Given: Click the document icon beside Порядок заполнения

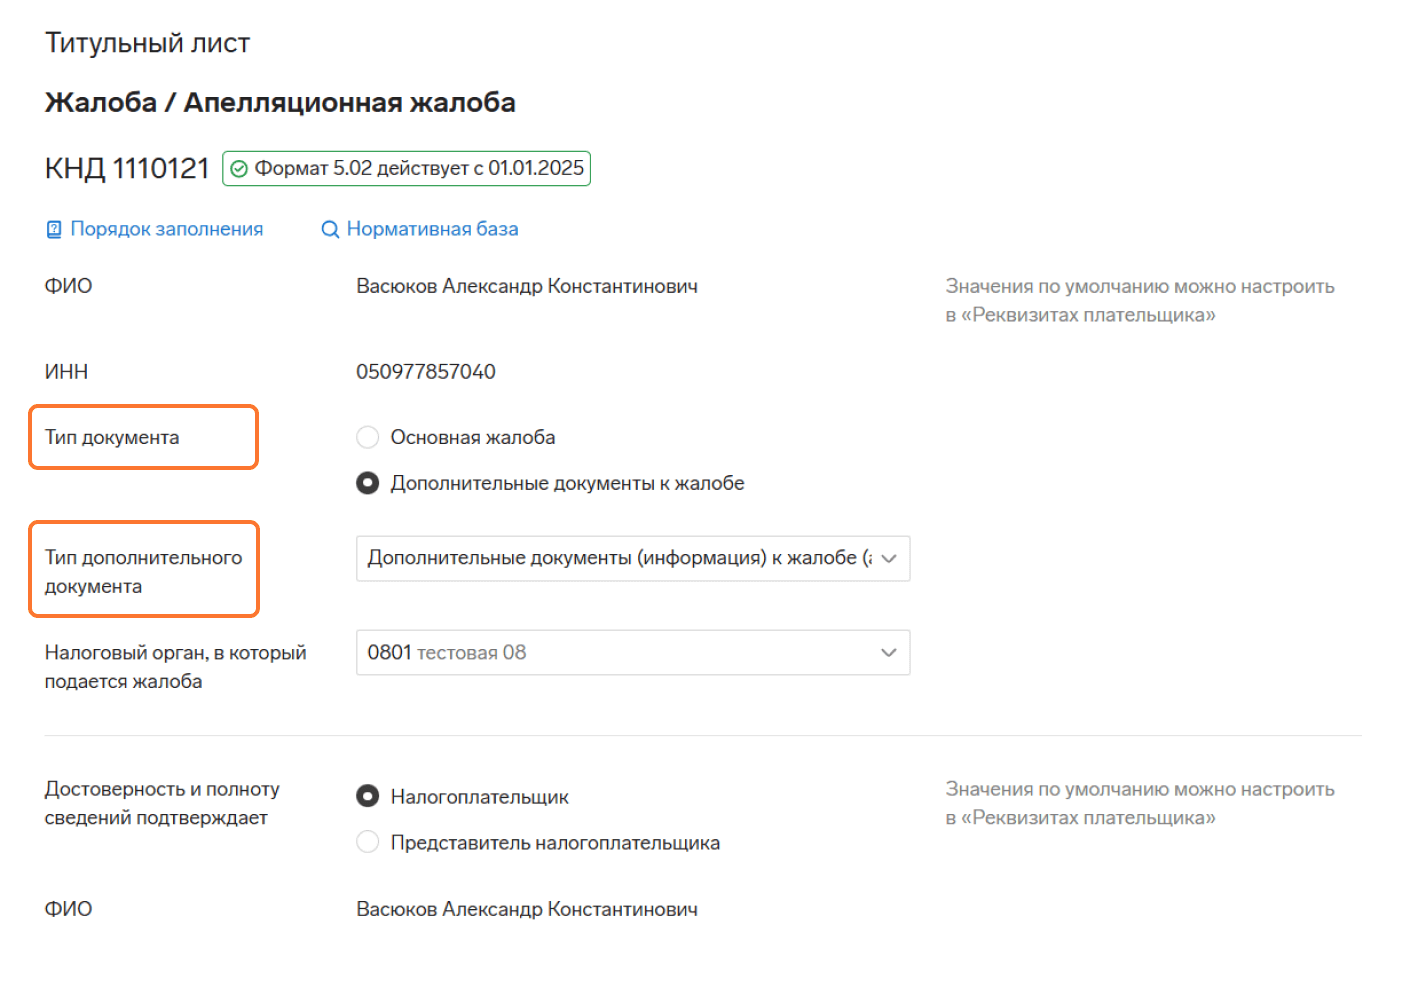Looking at the screenshot, I should pos(54,230).
